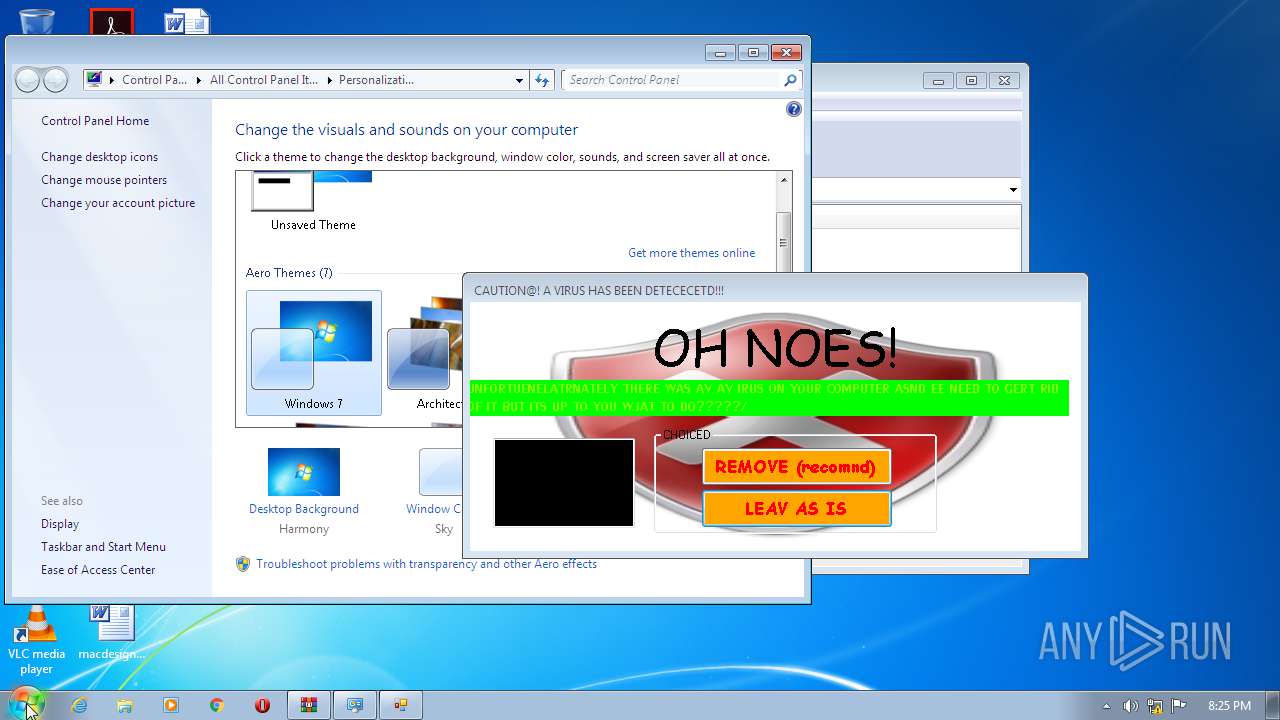Open the Recycle Bin desktop icon

pyautogui.click(x=37, y=20)
